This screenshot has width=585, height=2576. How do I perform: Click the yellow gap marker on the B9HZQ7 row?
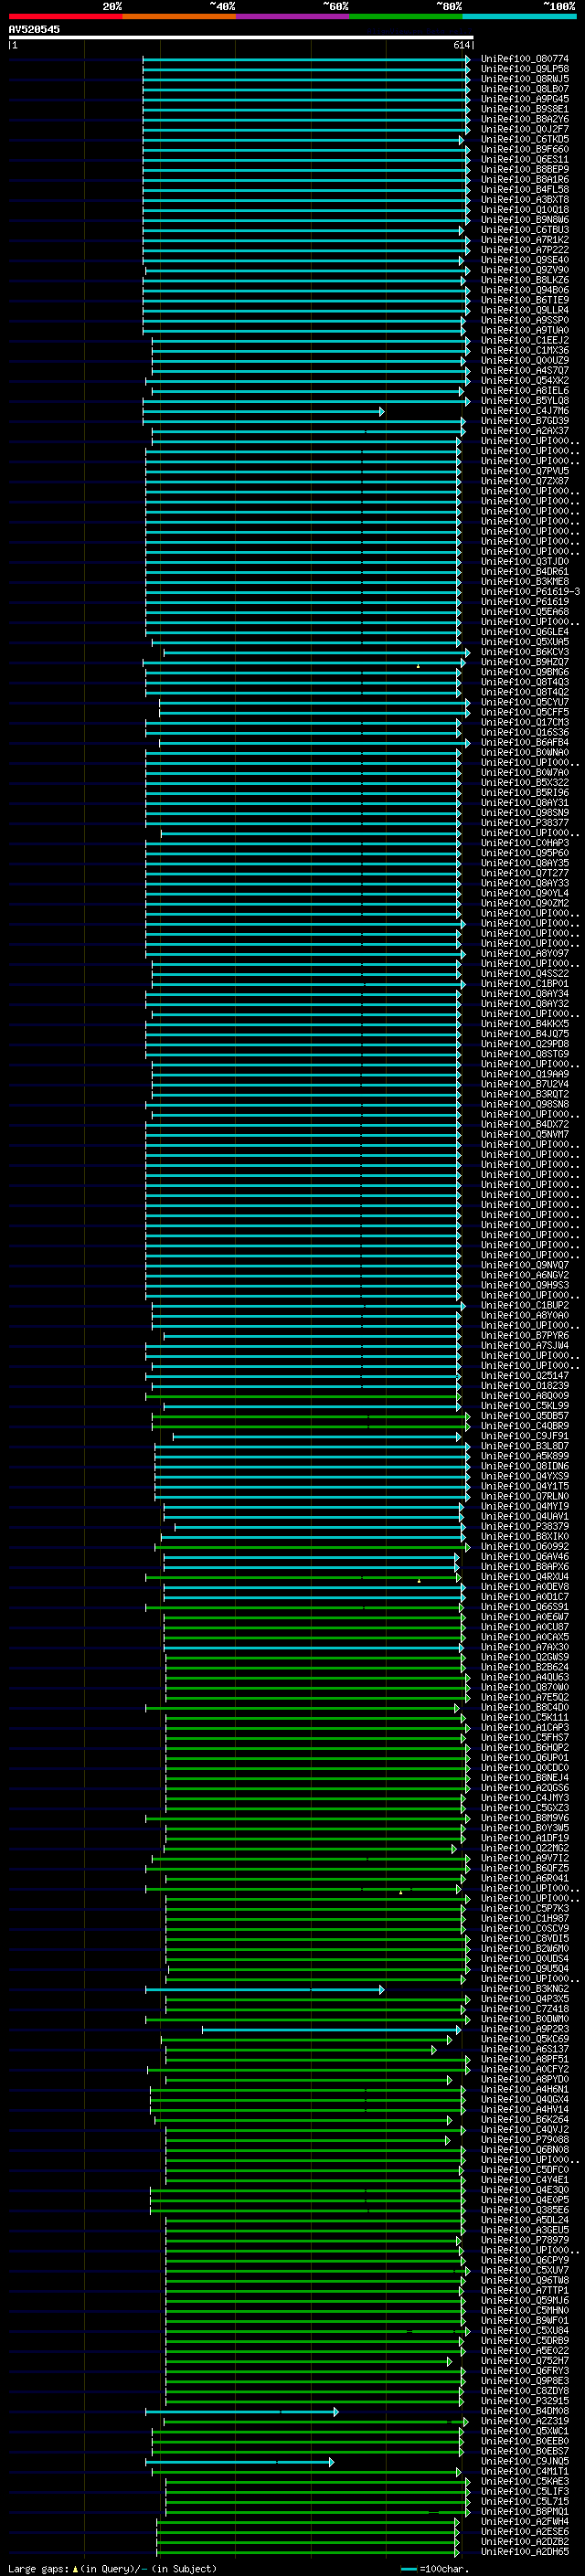click(418, 666)
